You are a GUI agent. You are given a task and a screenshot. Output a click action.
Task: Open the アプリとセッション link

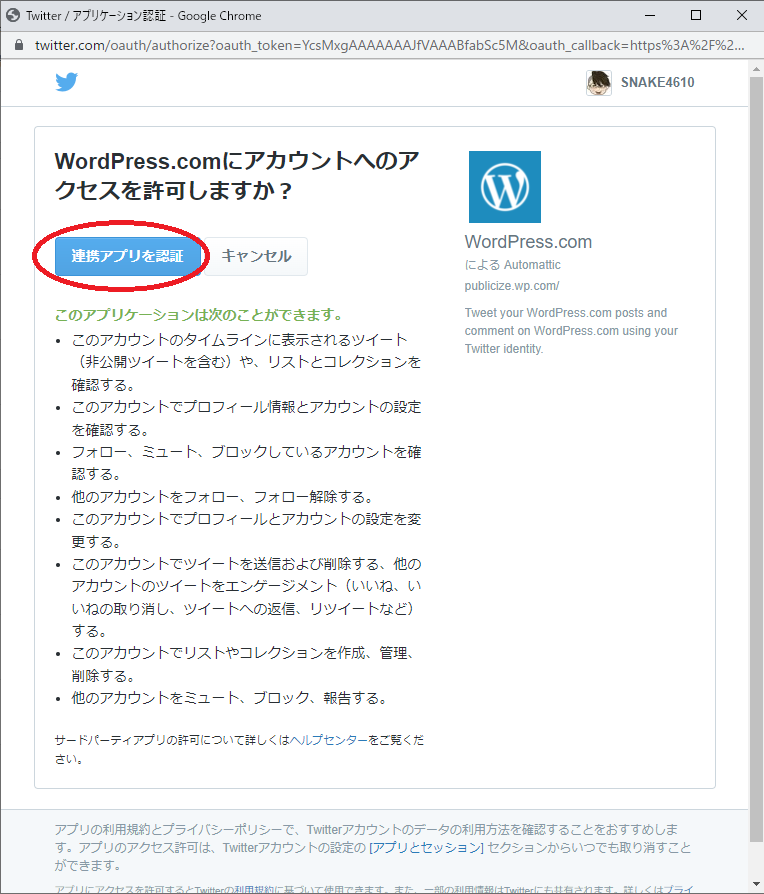tap(426, 848)
